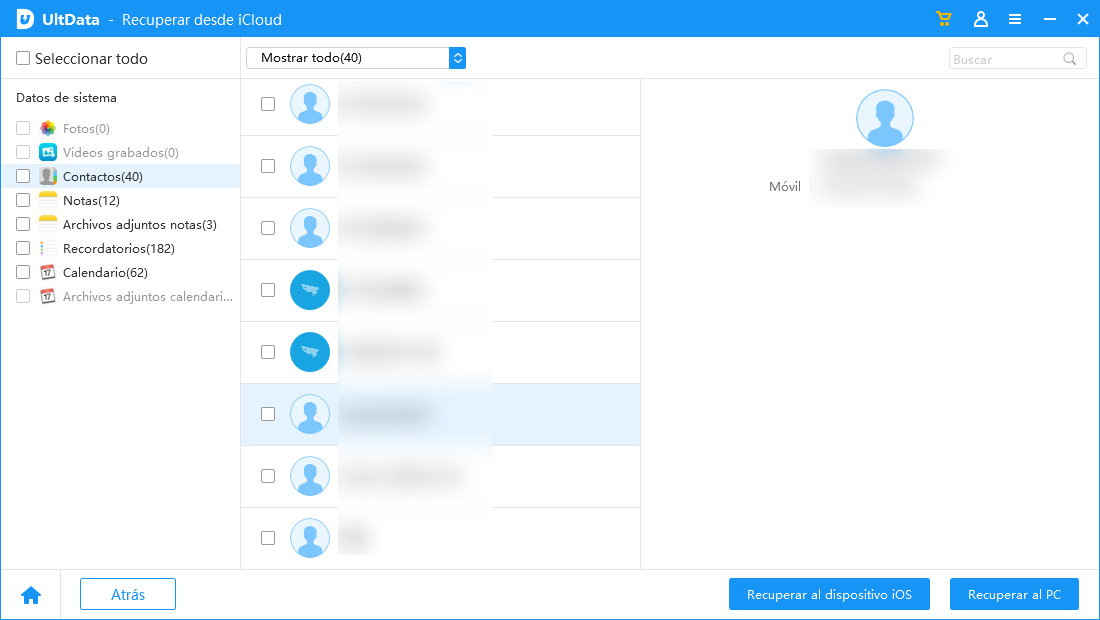The width and height of the screenshot is (1100, 620).
Task: Click Recuperar al dispositivo iOS button
Action: [829, 594]
